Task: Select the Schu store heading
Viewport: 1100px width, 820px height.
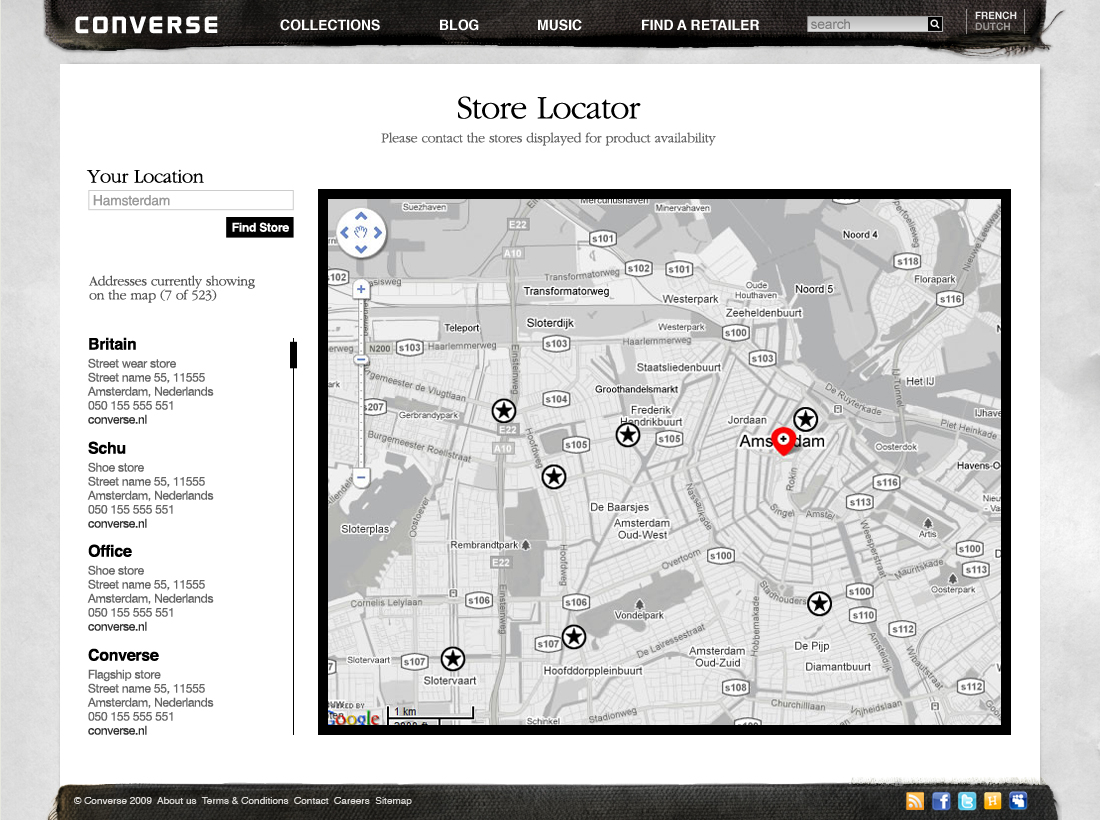Action: click(107, 448)
